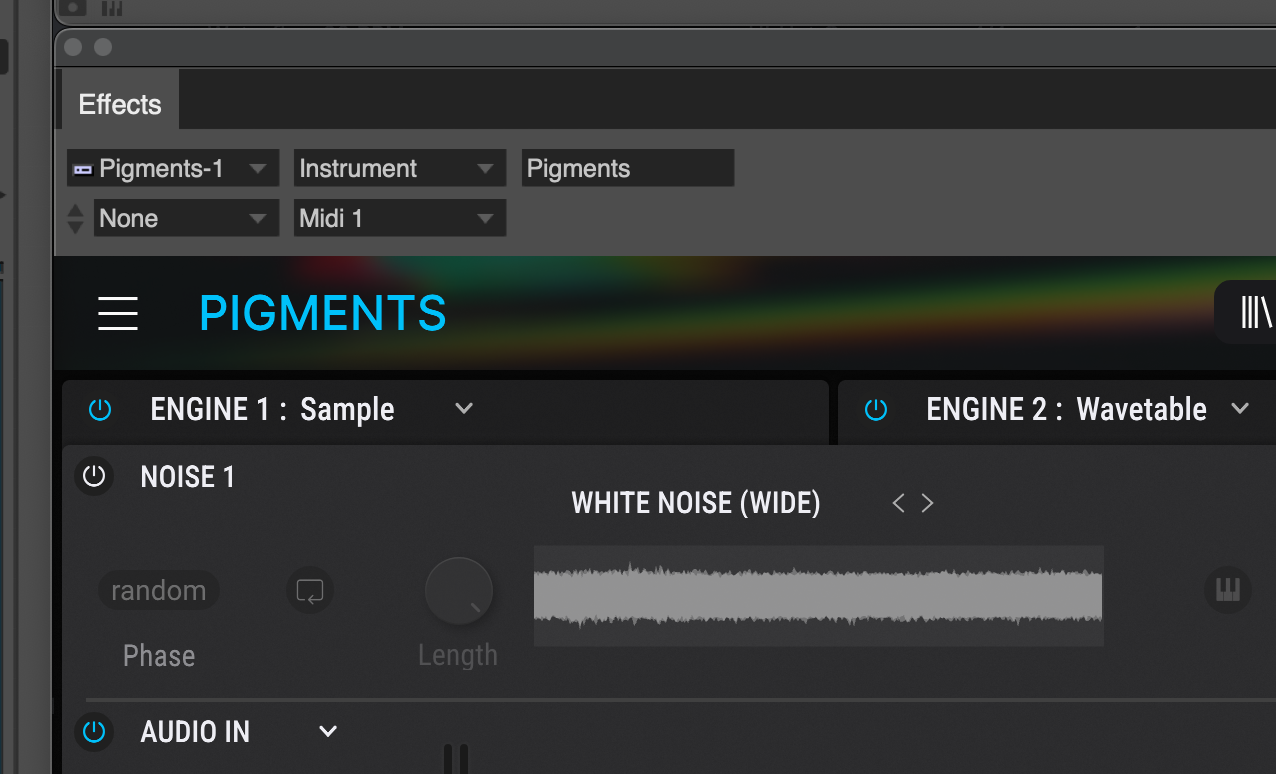
Task: Click the NOISE 1 section label
Action: point(188,477)
